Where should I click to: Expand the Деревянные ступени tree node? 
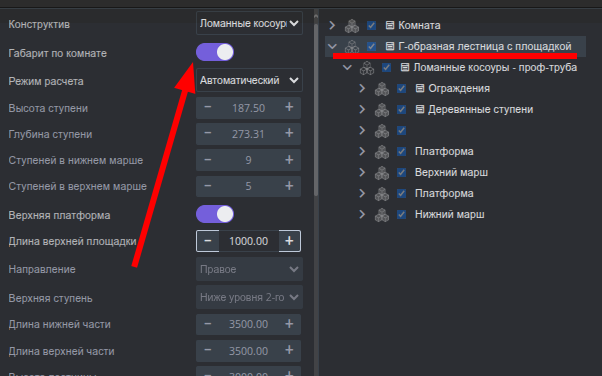pyautogui.click(x=362, y=109)
